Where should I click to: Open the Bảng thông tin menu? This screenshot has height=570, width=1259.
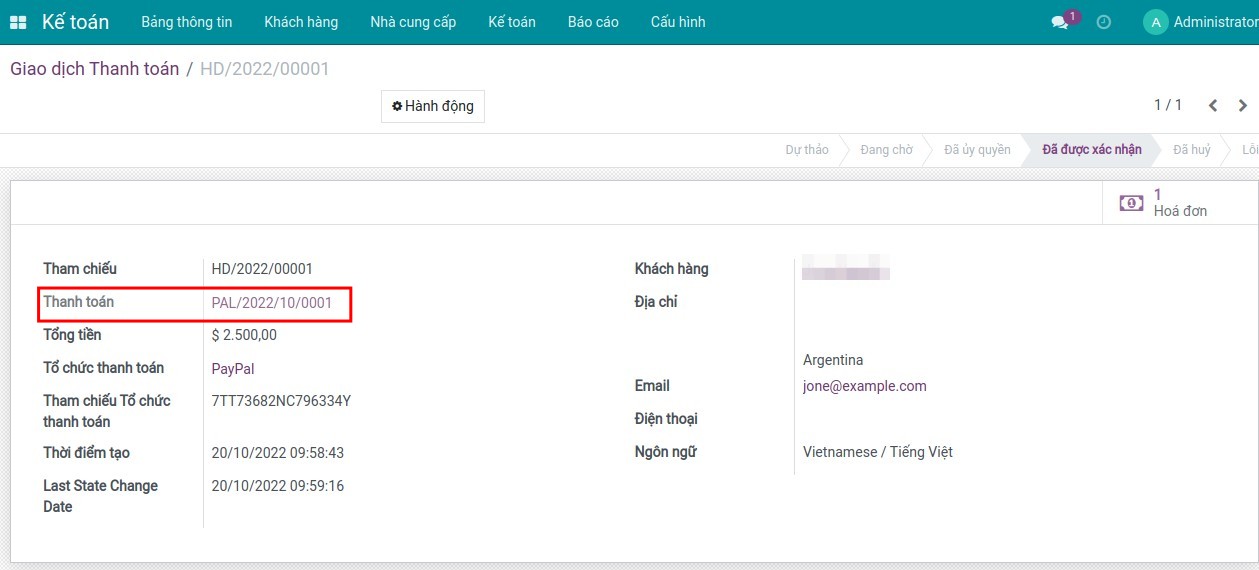(187, 22)
